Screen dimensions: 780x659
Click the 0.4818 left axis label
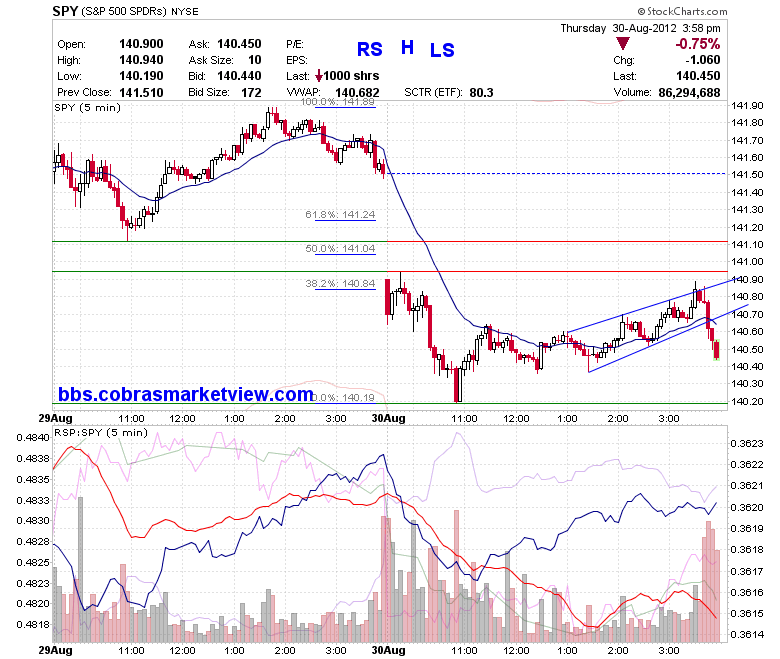pos(33,625)
